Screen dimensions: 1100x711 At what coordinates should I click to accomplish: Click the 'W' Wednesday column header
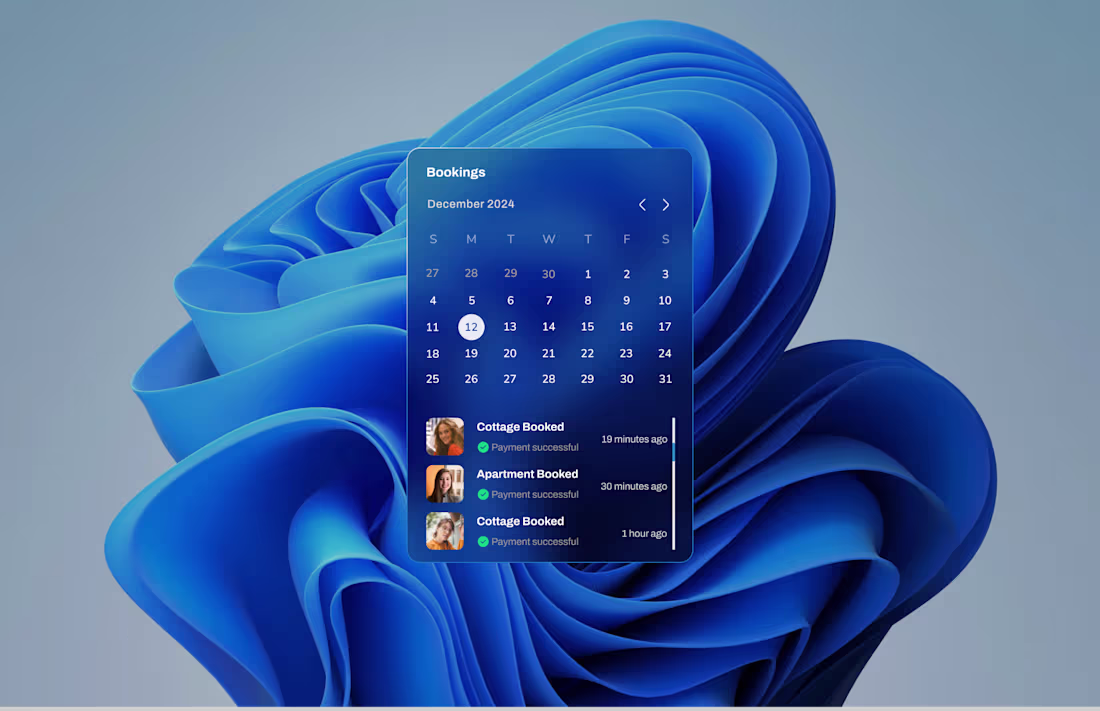(549, 239)
